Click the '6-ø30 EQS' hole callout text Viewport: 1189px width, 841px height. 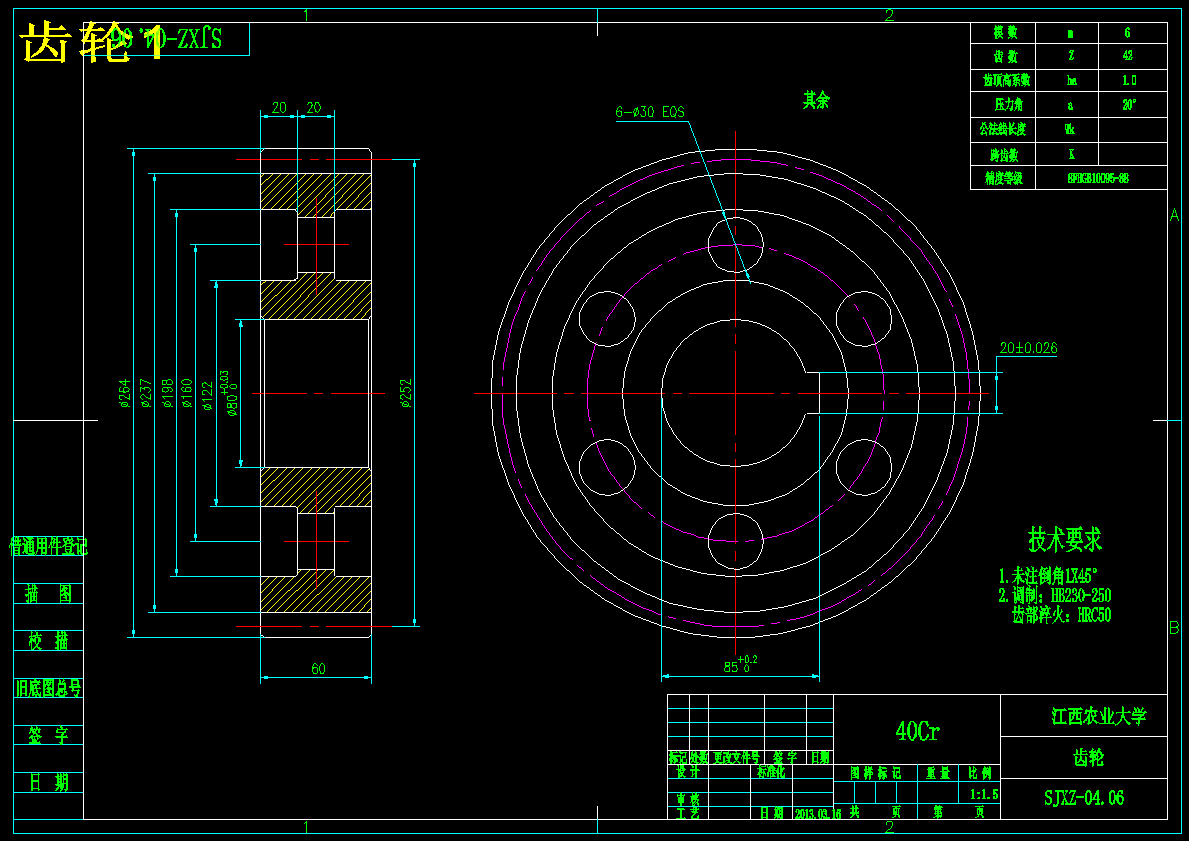[650, 112]
